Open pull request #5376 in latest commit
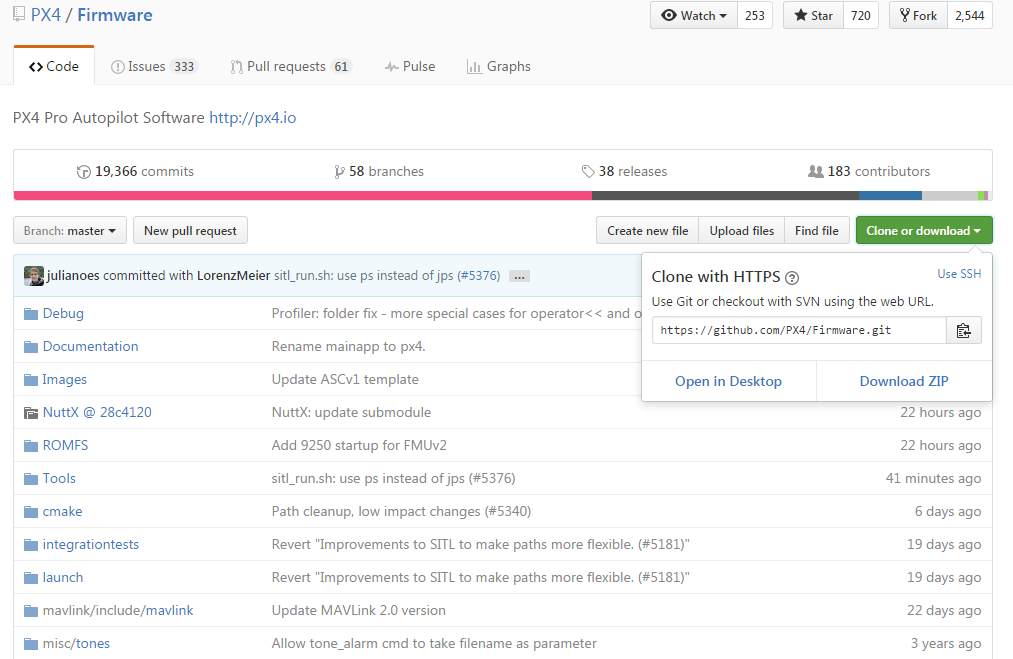1013x659 pixels. [x=479, y=276]
